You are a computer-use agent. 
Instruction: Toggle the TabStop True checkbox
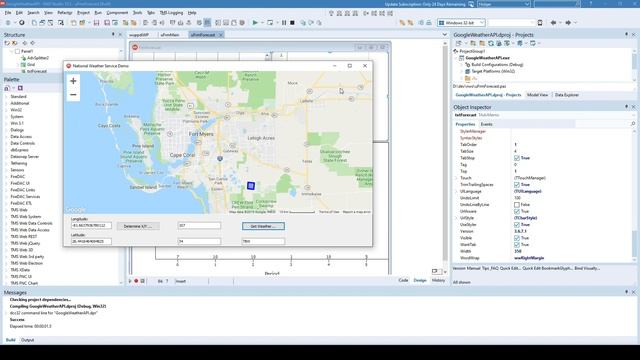pyautogui.click(x=517, y=158)
